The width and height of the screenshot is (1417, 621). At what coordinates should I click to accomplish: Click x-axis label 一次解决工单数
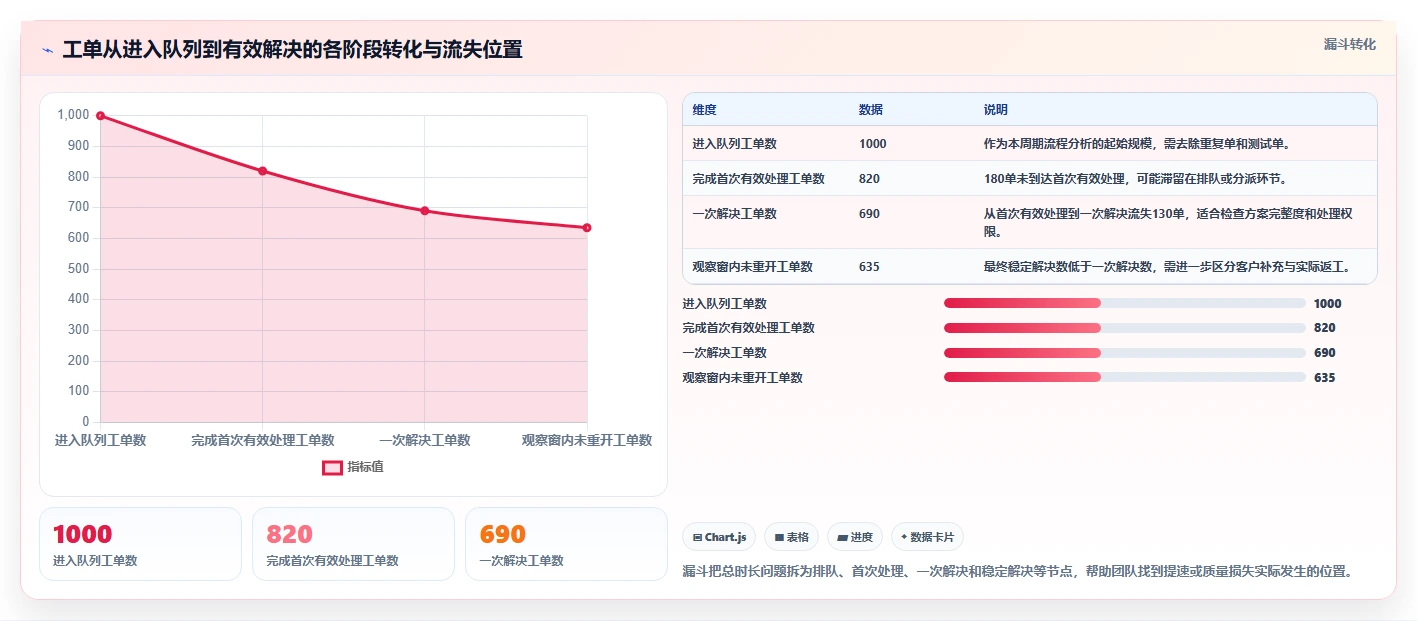425,440
